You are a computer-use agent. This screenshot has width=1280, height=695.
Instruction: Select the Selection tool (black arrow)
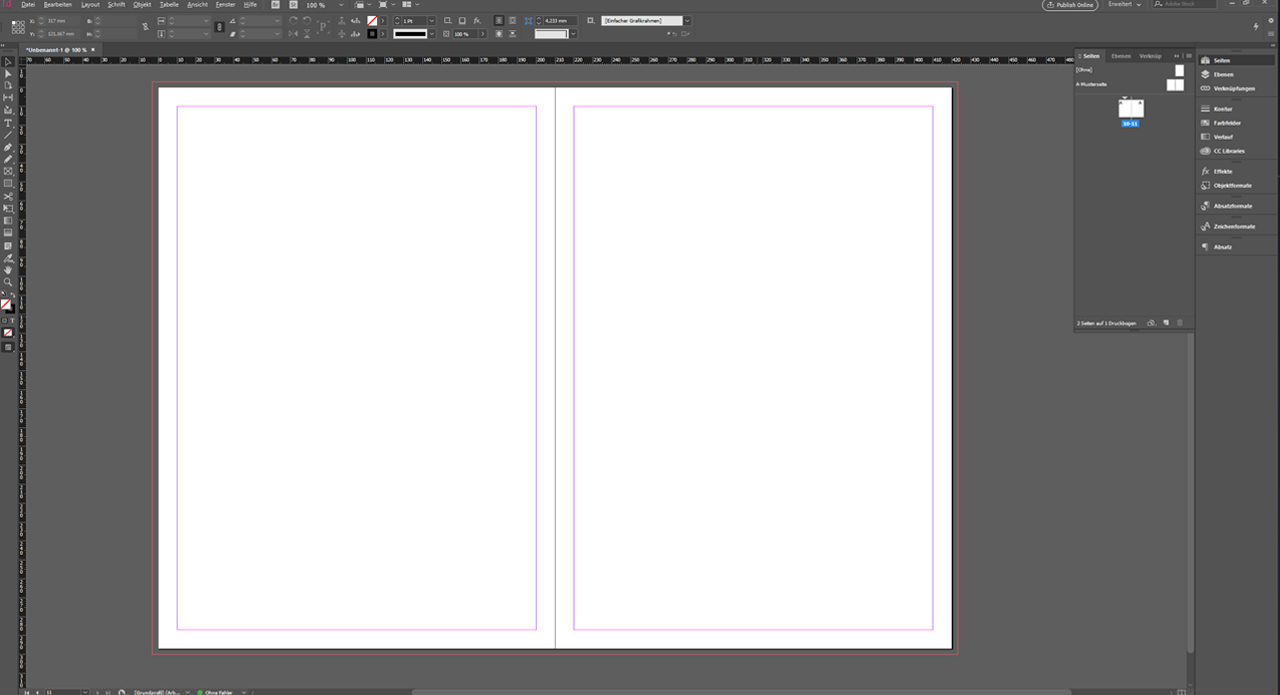pyautogui.click(x=8, y=62)
